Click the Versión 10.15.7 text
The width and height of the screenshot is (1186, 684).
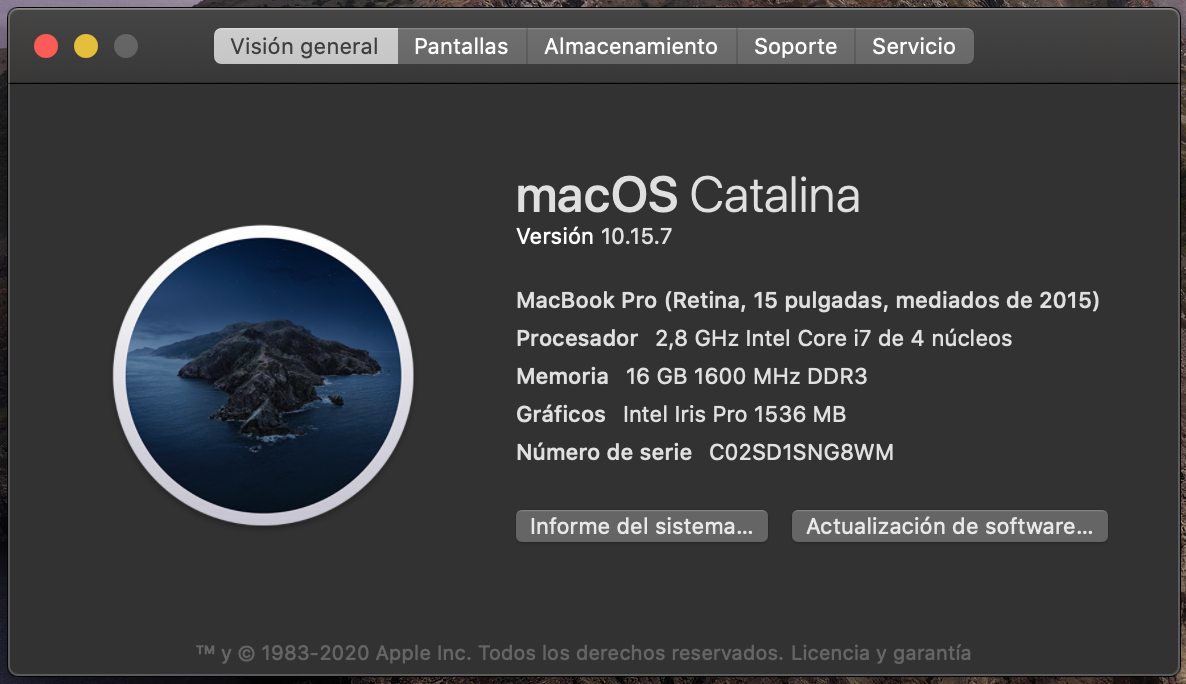tap(594, 237)
